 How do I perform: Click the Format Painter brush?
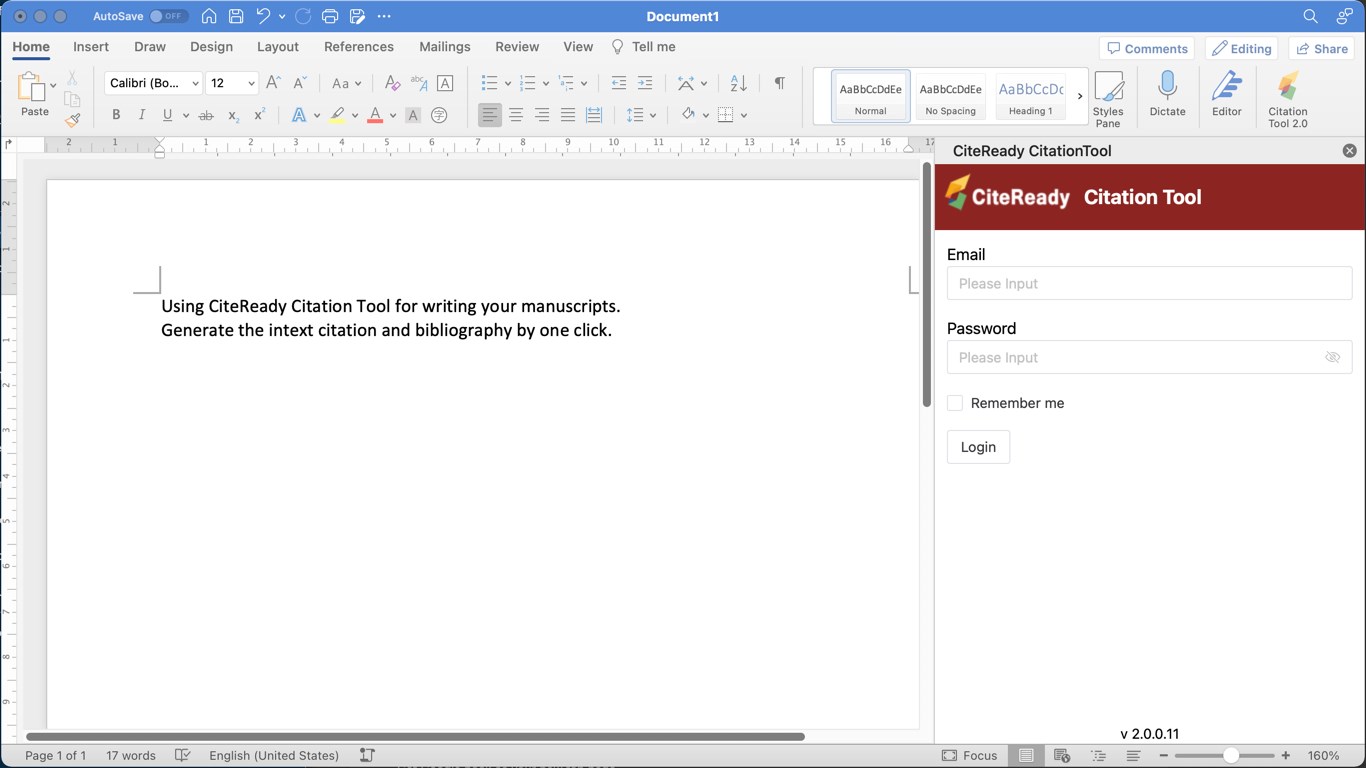point(72,120)
